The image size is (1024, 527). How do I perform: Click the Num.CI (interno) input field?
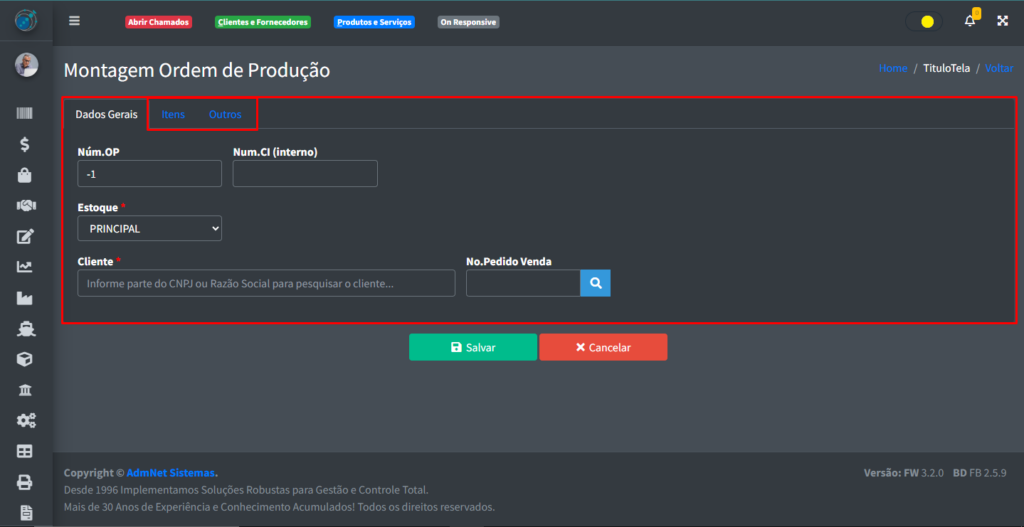click(x=305, y=174)
